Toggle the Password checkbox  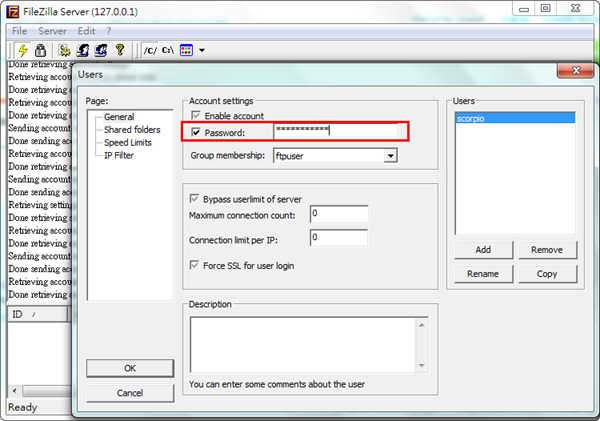coord(196,132)
